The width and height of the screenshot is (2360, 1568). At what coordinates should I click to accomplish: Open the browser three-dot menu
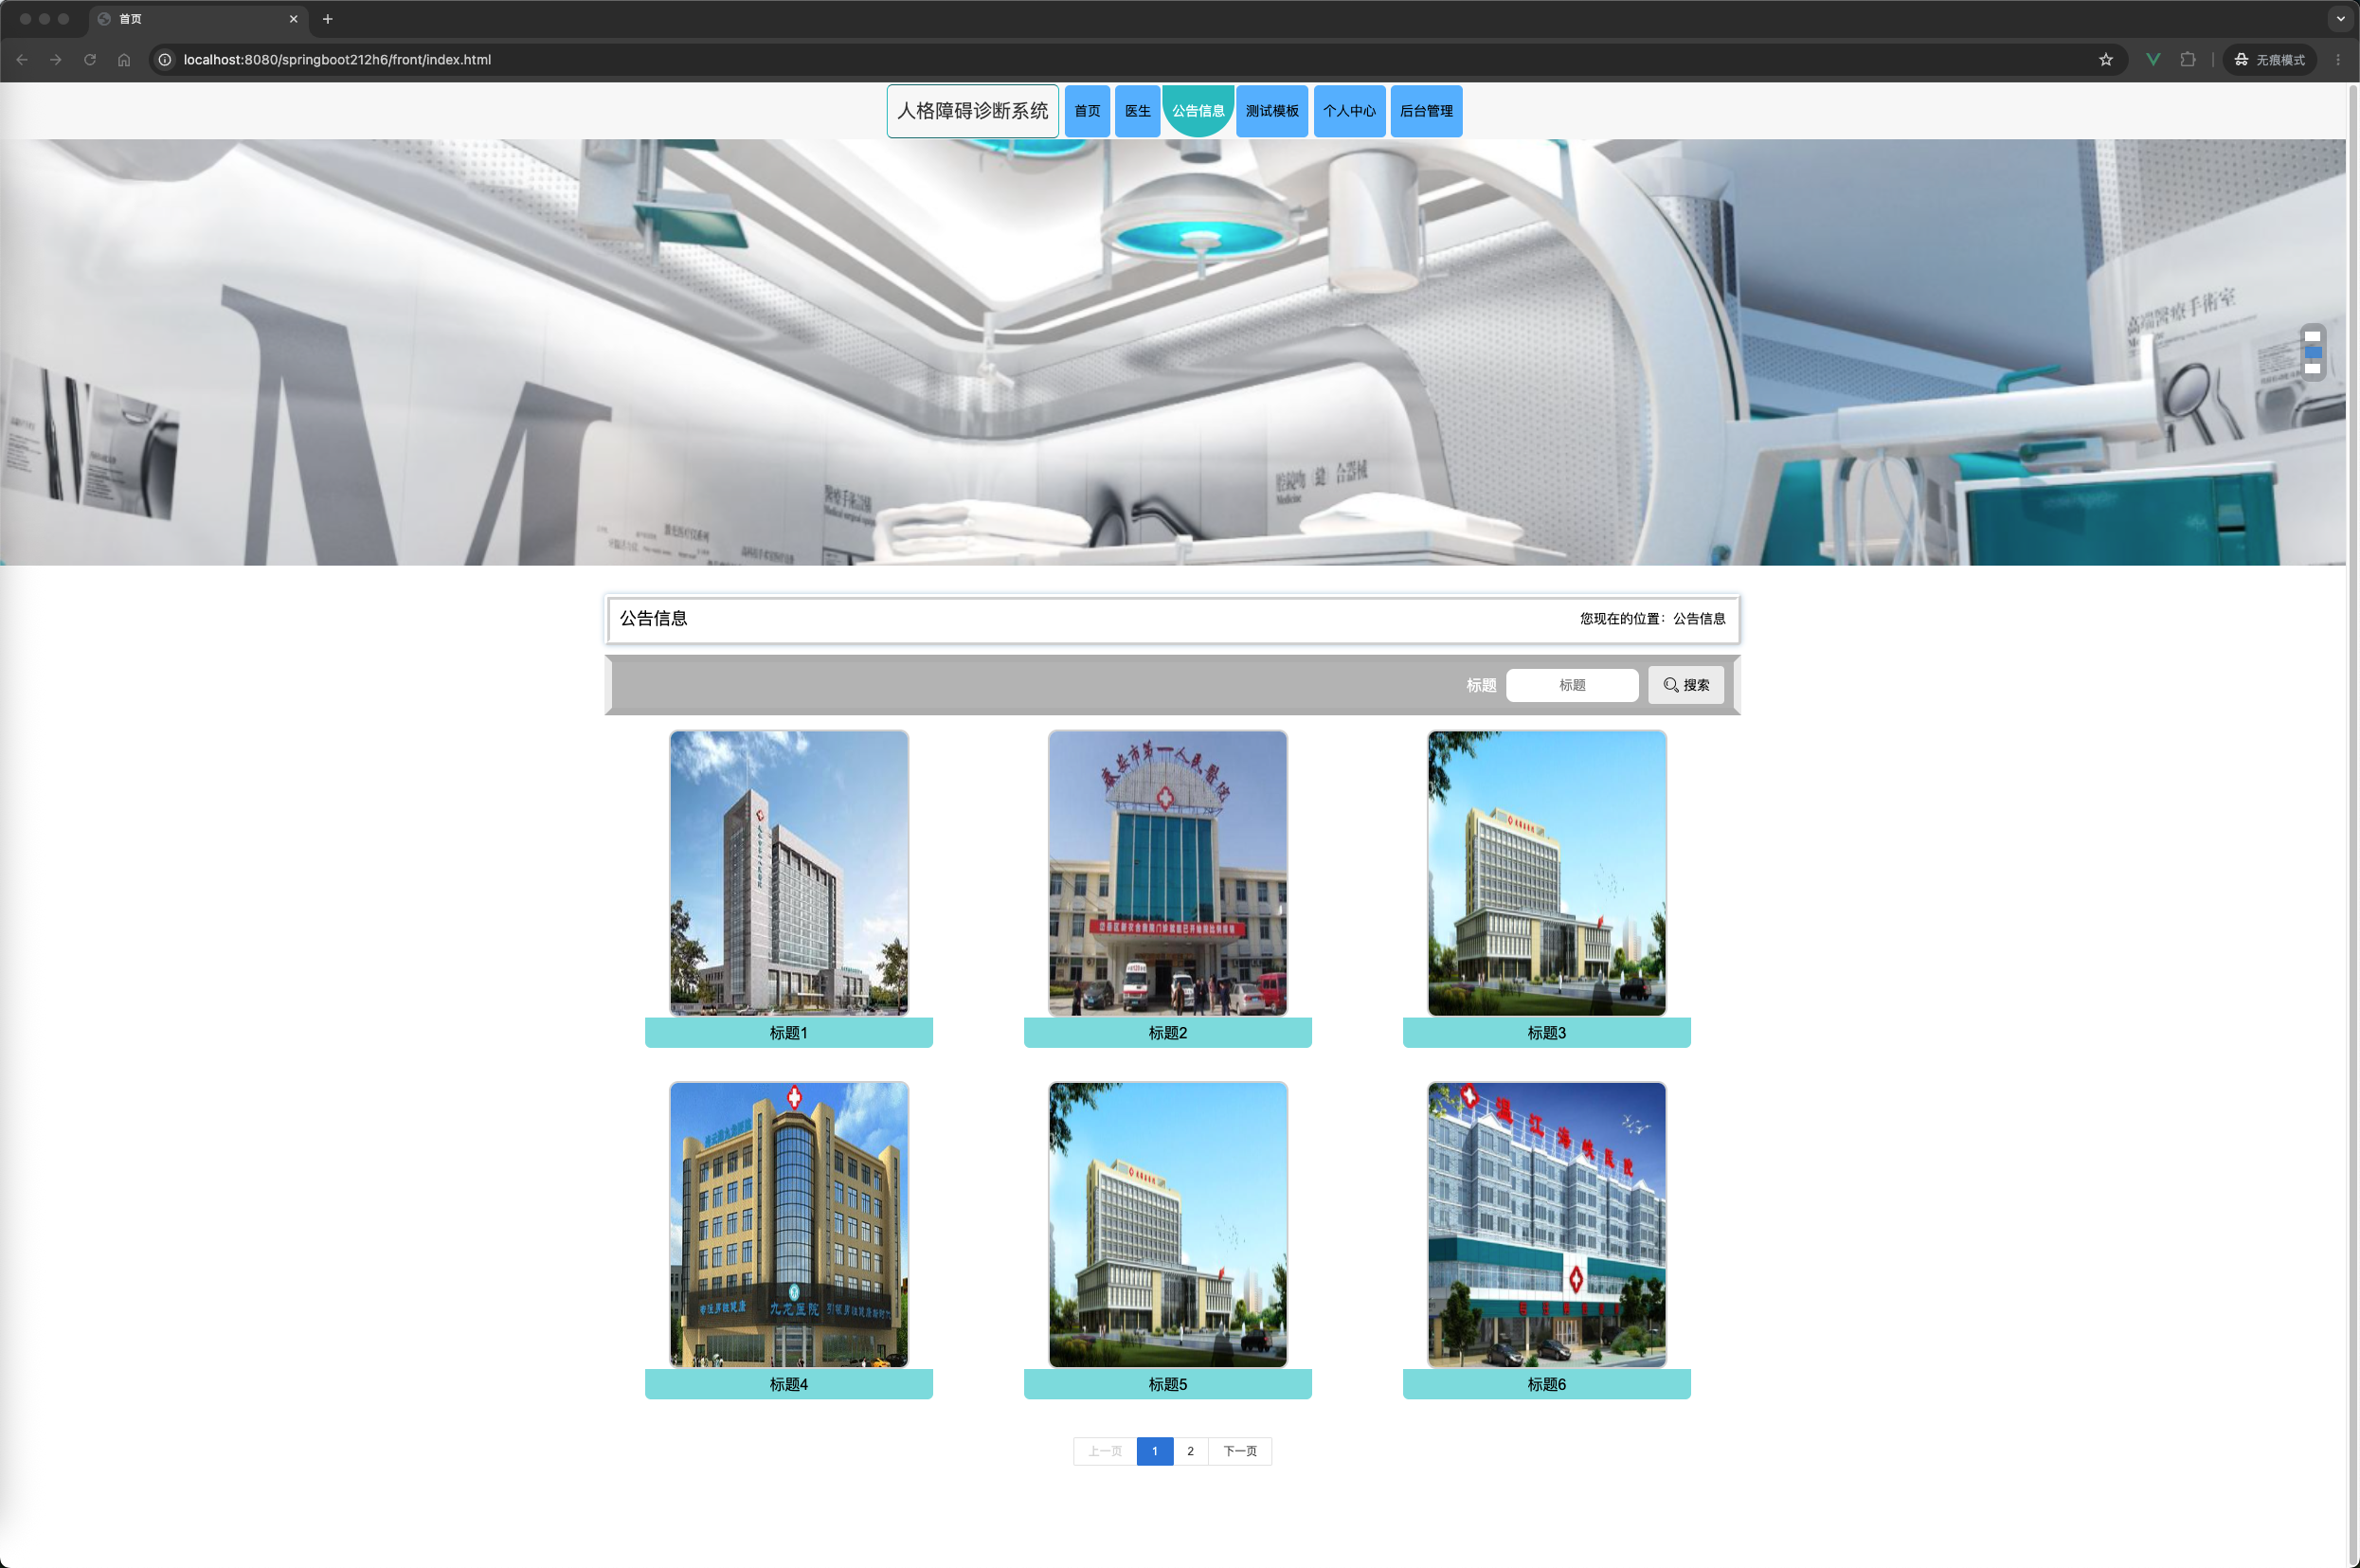(x=2338, y=60)
